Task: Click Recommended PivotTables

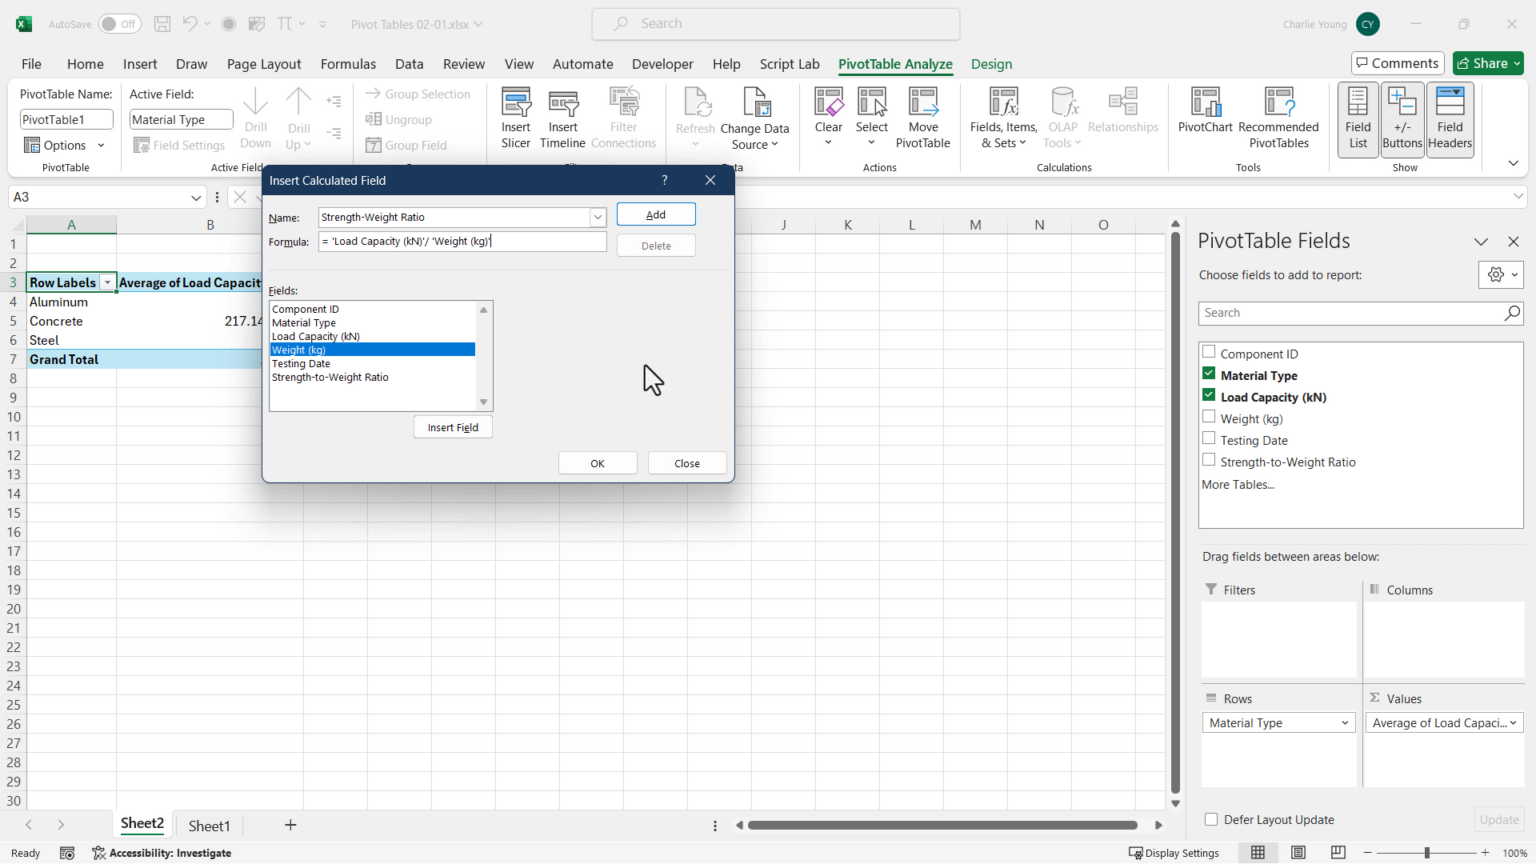Action: click(1279, 115)
